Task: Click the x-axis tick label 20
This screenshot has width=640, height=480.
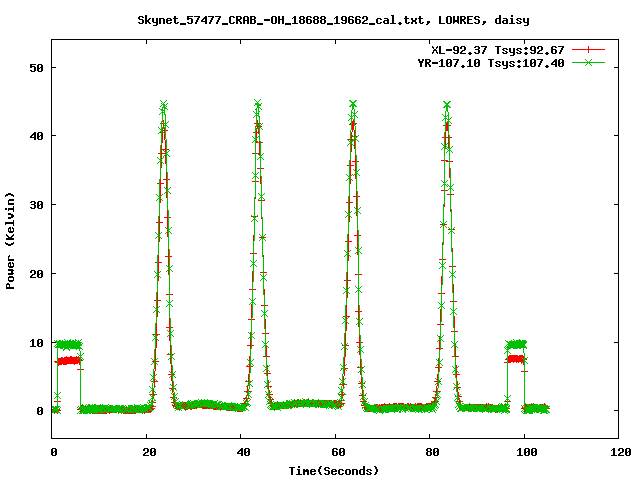Action: [149, 452]
